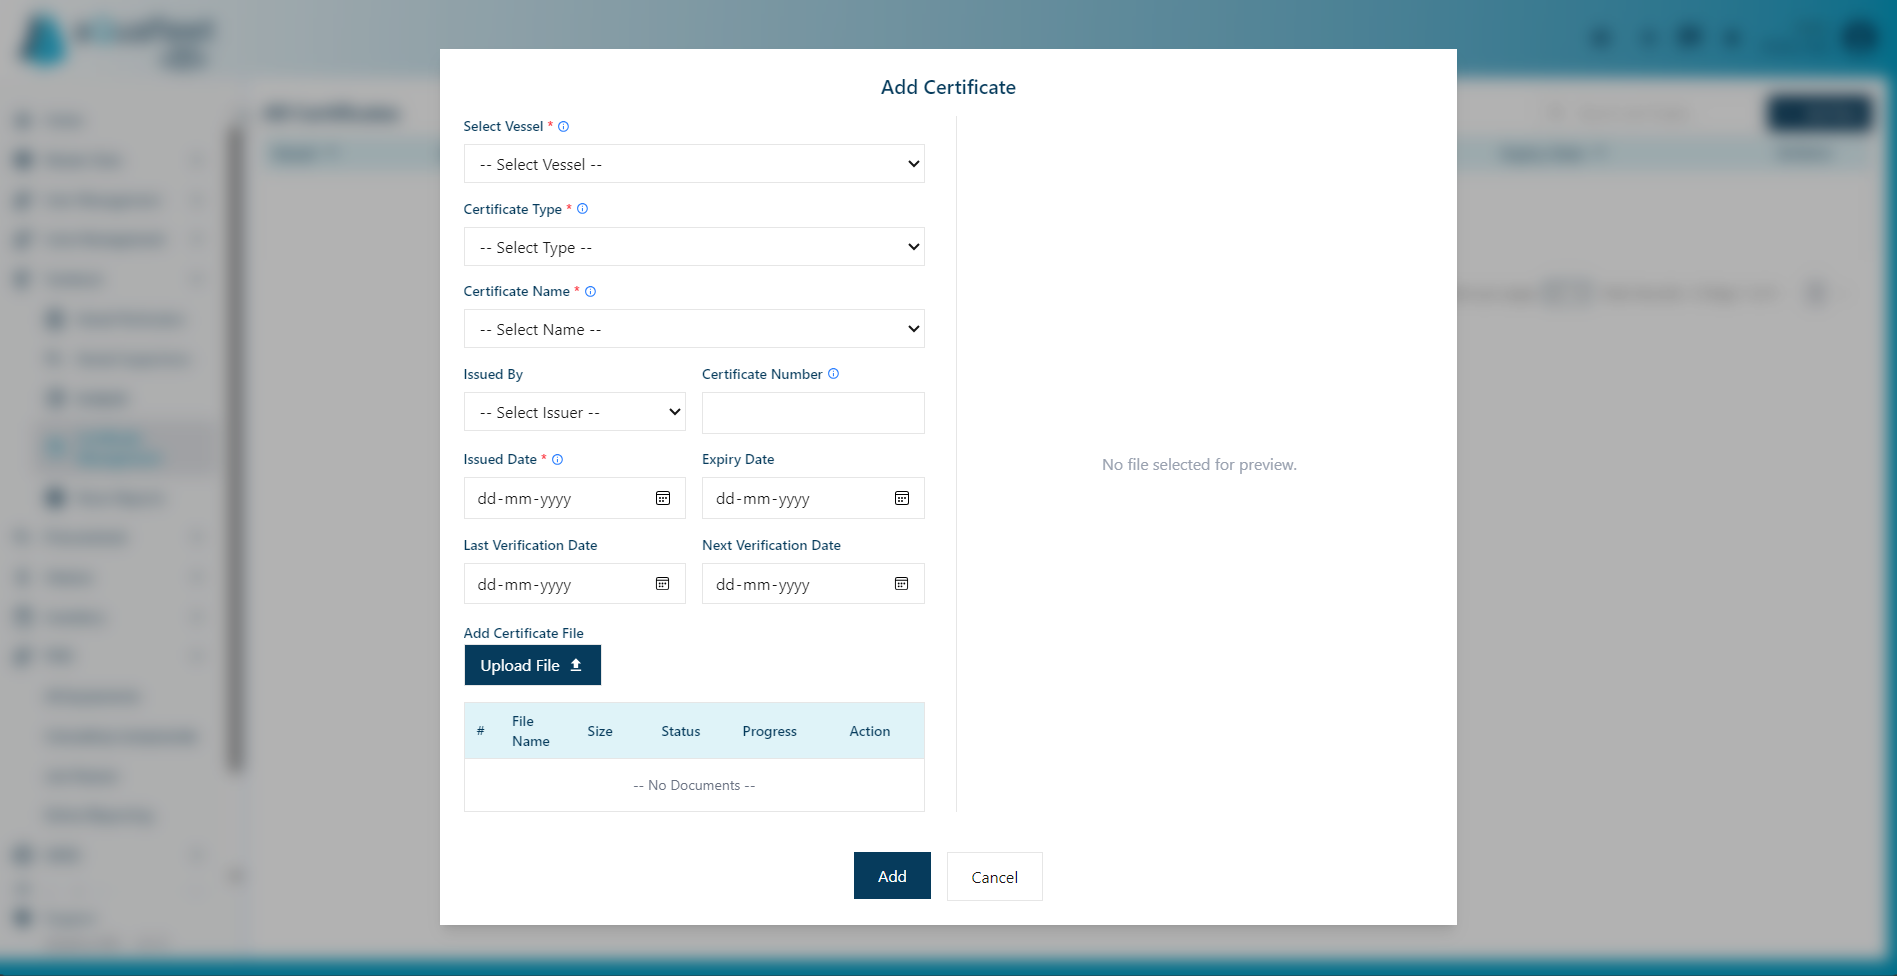Expand the Certificate Type dropdown

pos(693,246)
